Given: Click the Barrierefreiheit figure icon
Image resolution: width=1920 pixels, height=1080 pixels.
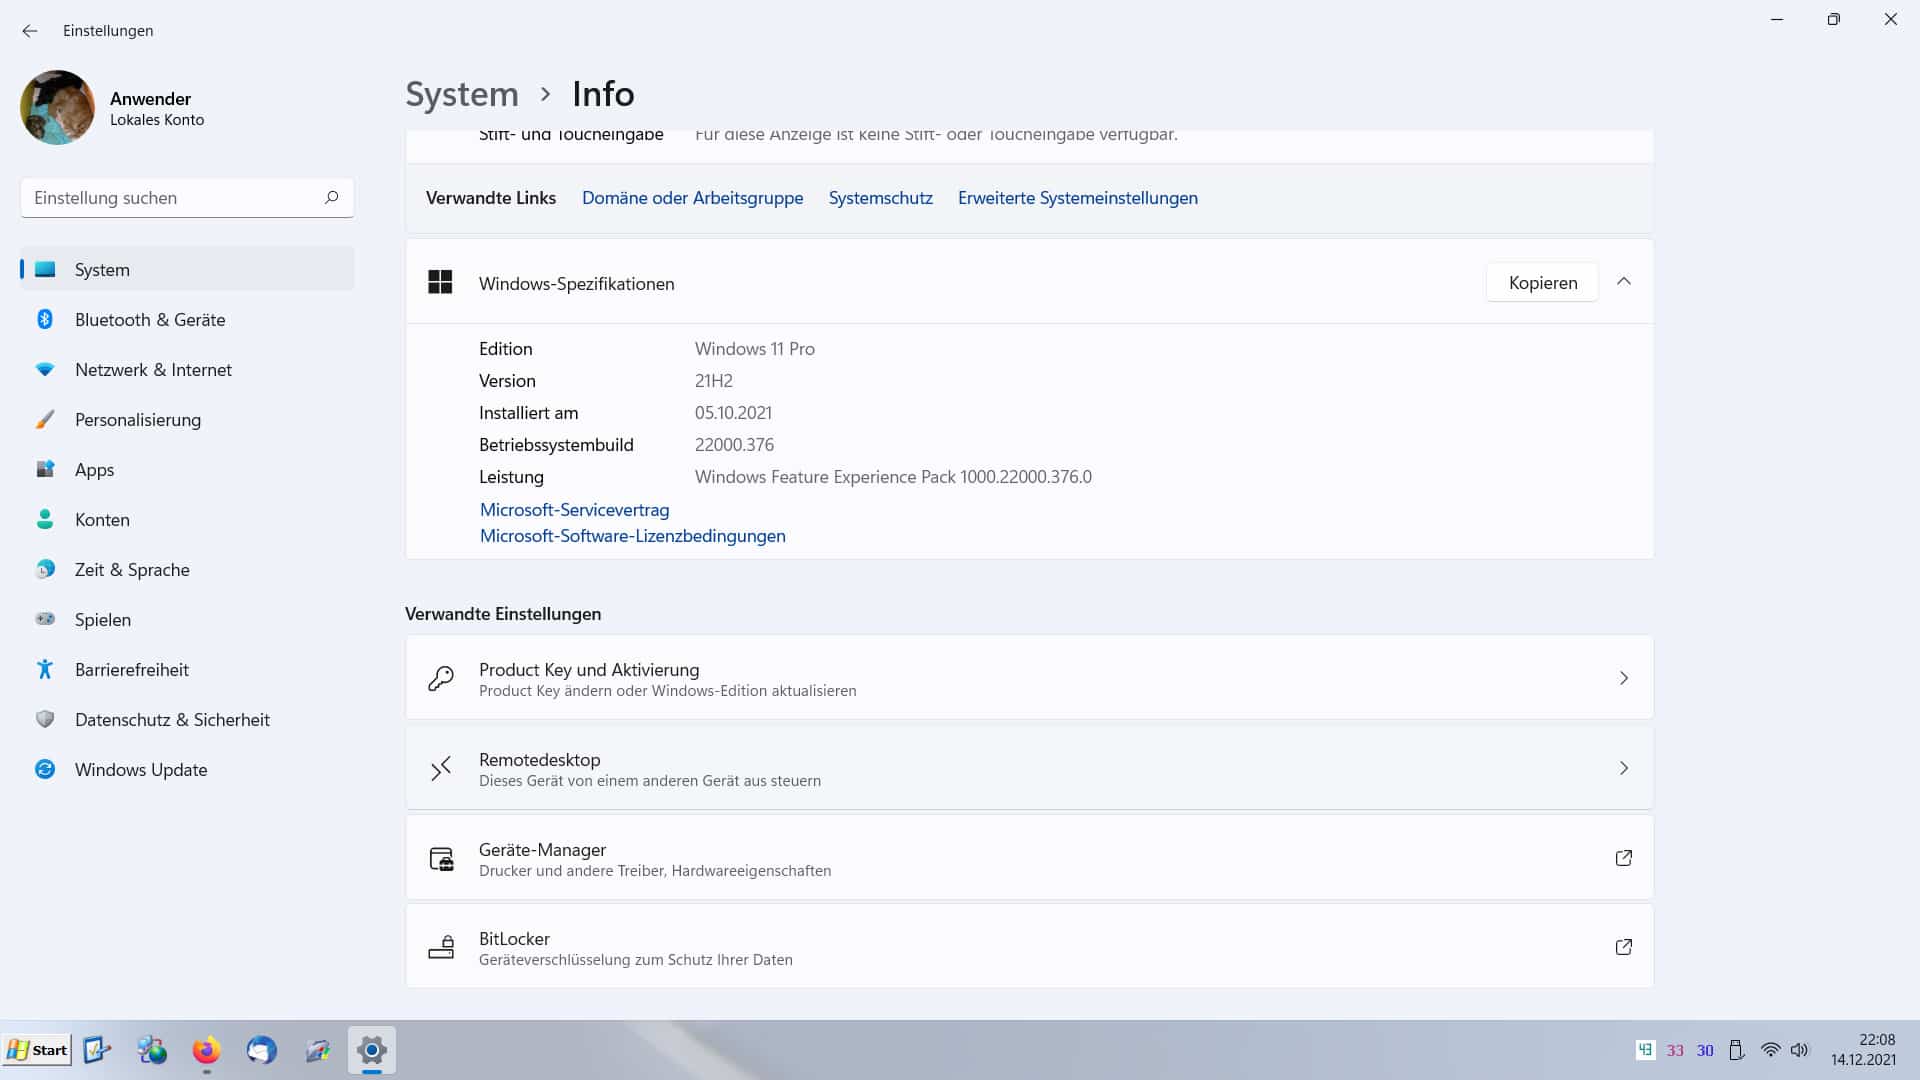Looking at the screenshot, I should tap(45, 669).
